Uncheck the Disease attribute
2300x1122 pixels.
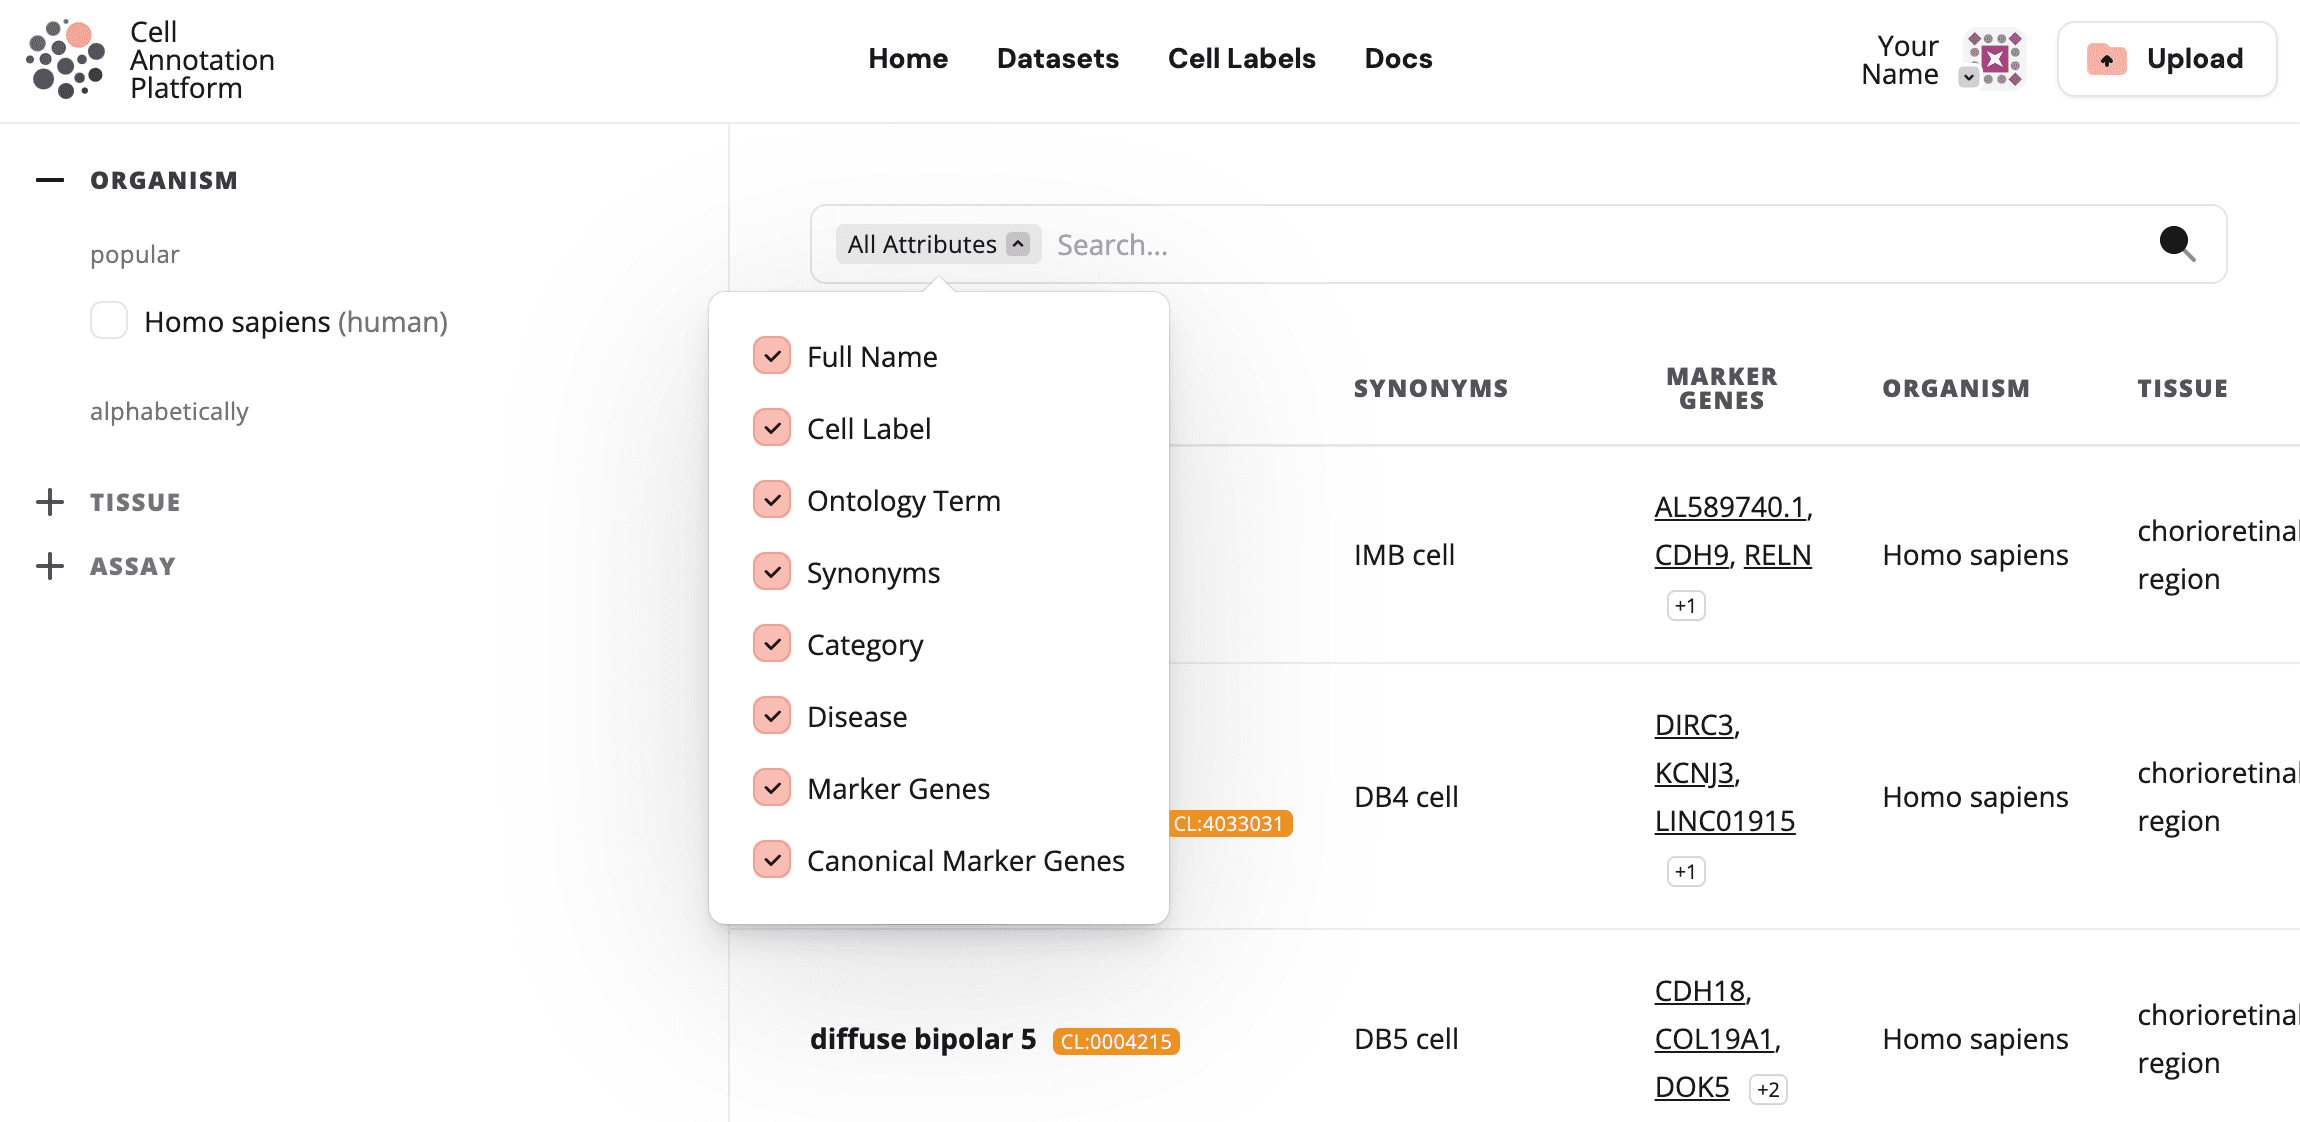771,715
